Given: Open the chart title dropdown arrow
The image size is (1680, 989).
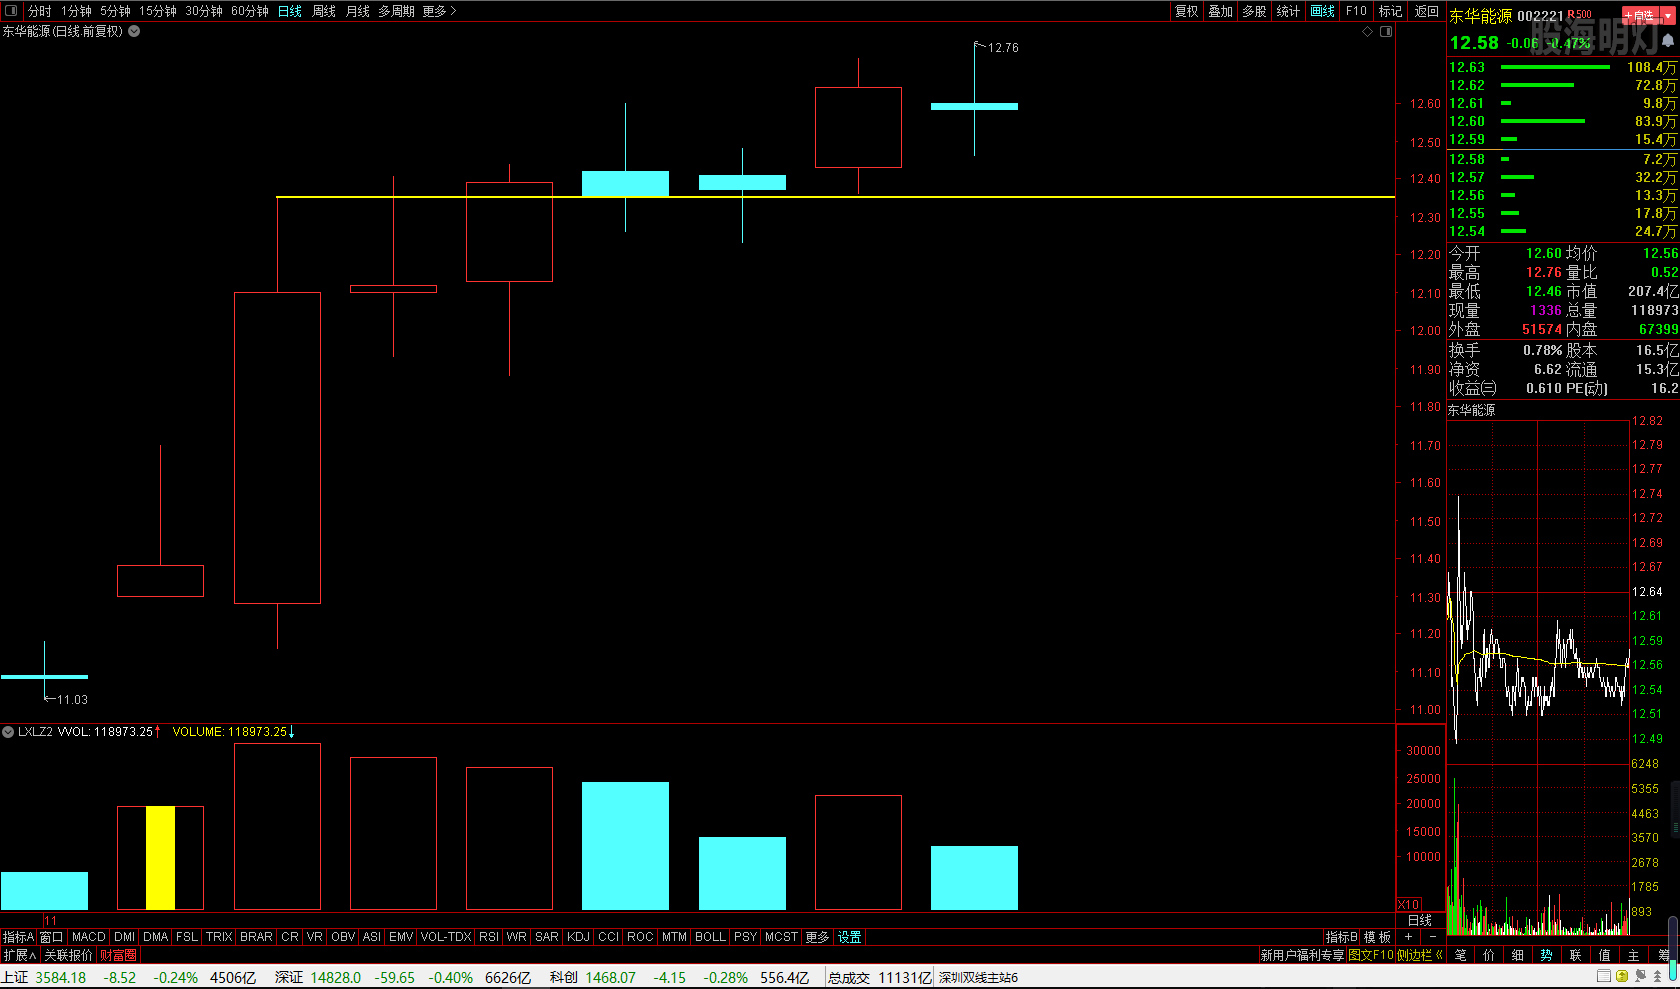Looking at the screenshot, I should point(134,31).
